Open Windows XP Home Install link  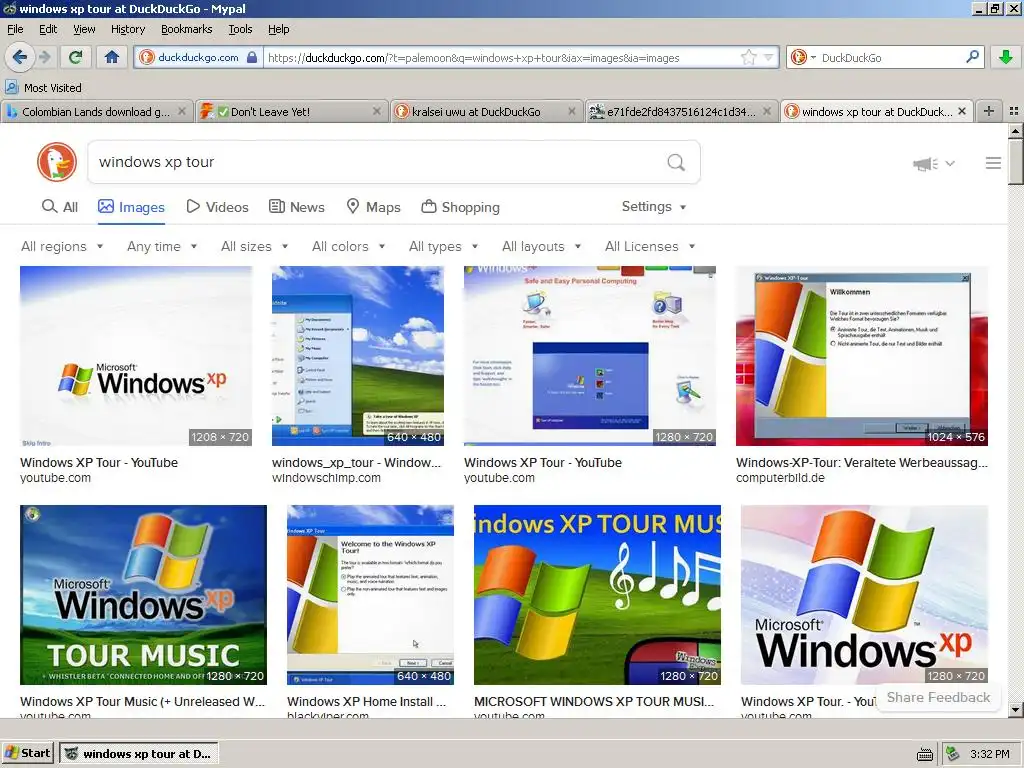(366, 701)
